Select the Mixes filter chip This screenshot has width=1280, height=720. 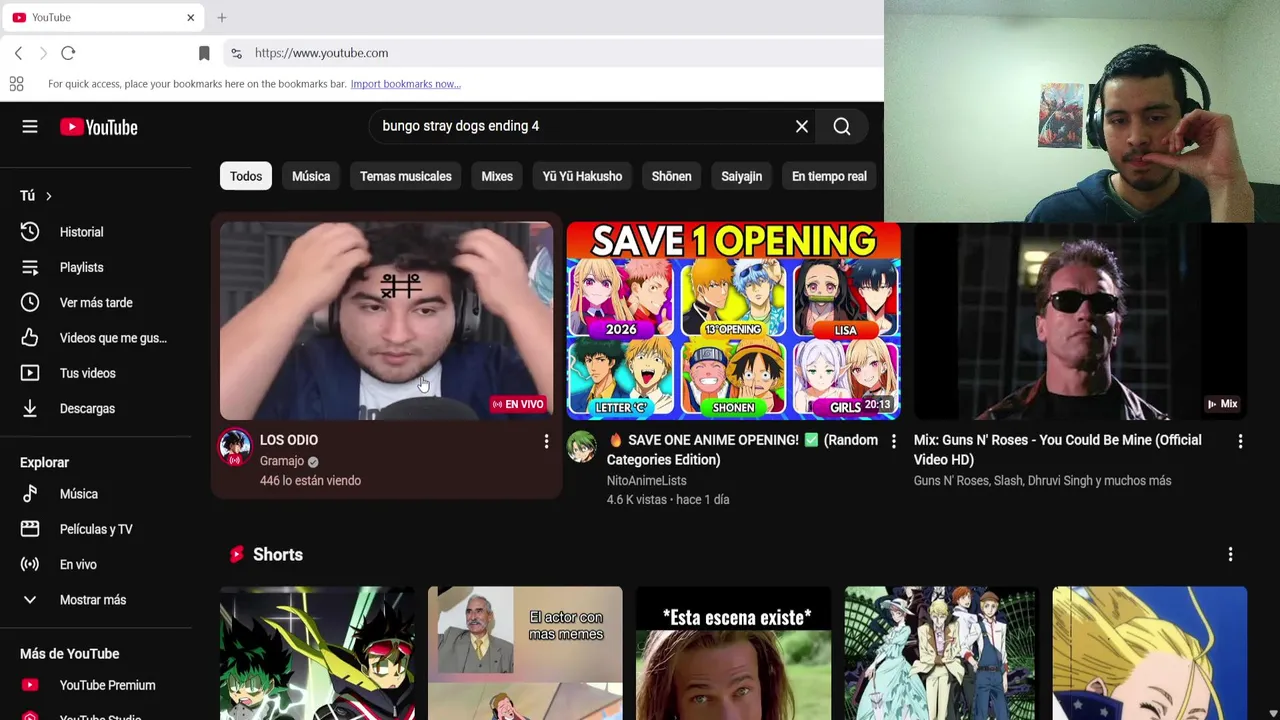[x=497, y=176]
